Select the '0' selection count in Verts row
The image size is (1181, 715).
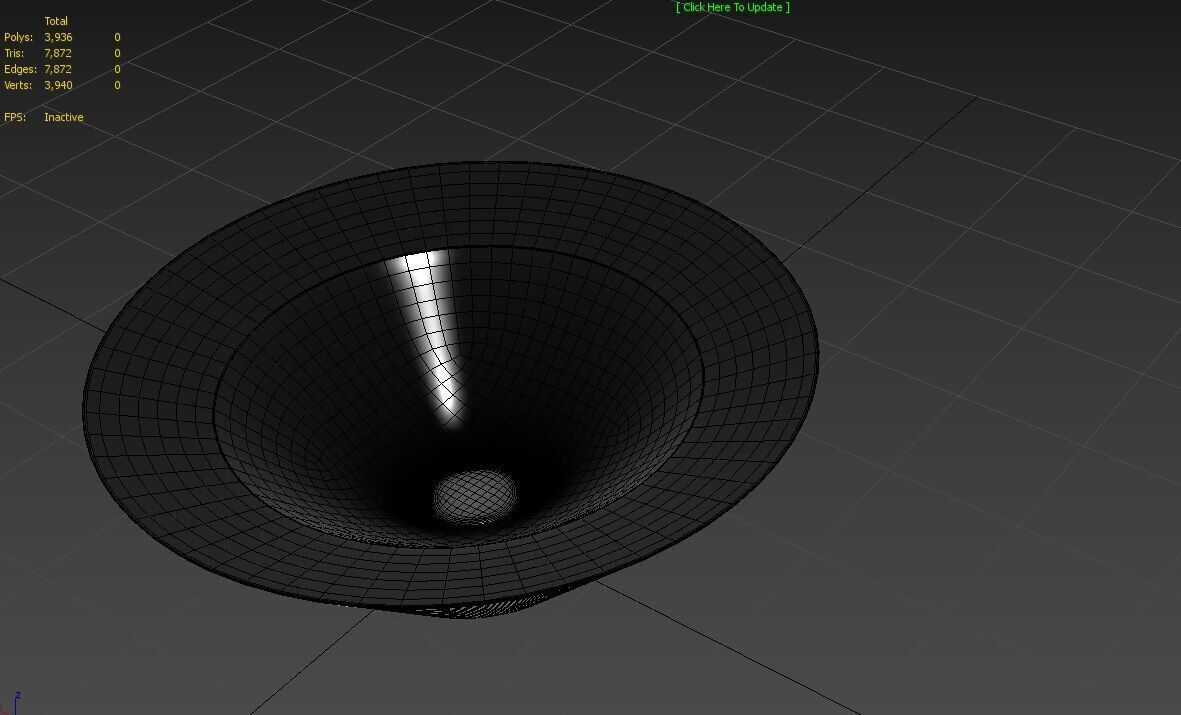117,85
